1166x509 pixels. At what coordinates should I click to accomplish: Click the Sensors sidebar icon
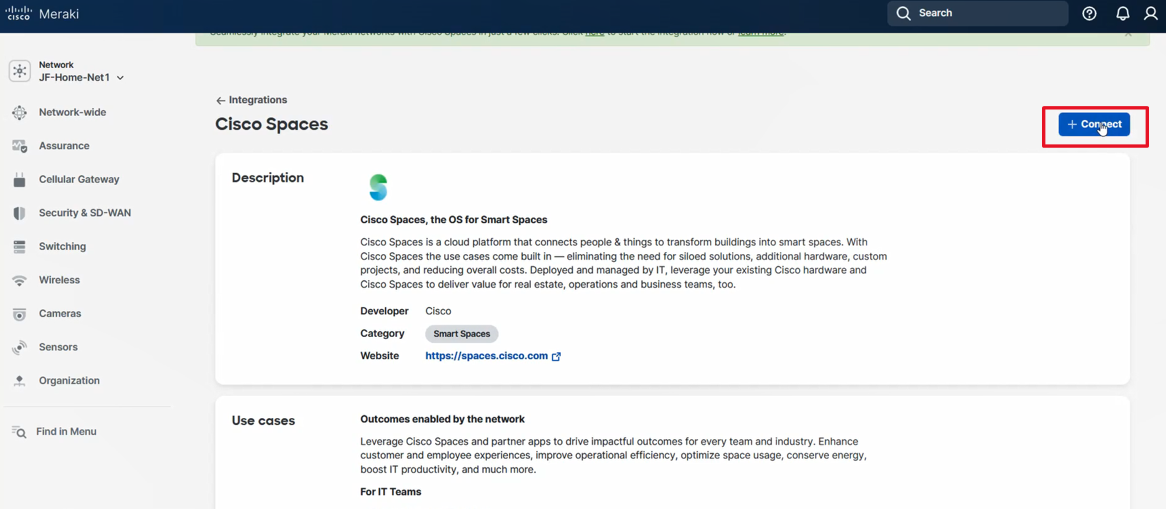click(19, 347)
